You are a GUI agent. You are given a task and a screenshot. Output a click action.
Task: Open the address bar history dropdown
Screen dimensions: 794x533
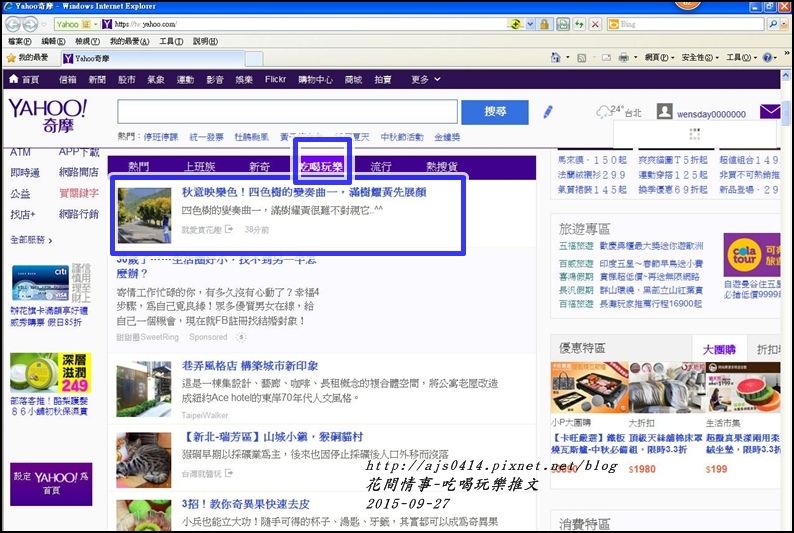tap(530, 24)
